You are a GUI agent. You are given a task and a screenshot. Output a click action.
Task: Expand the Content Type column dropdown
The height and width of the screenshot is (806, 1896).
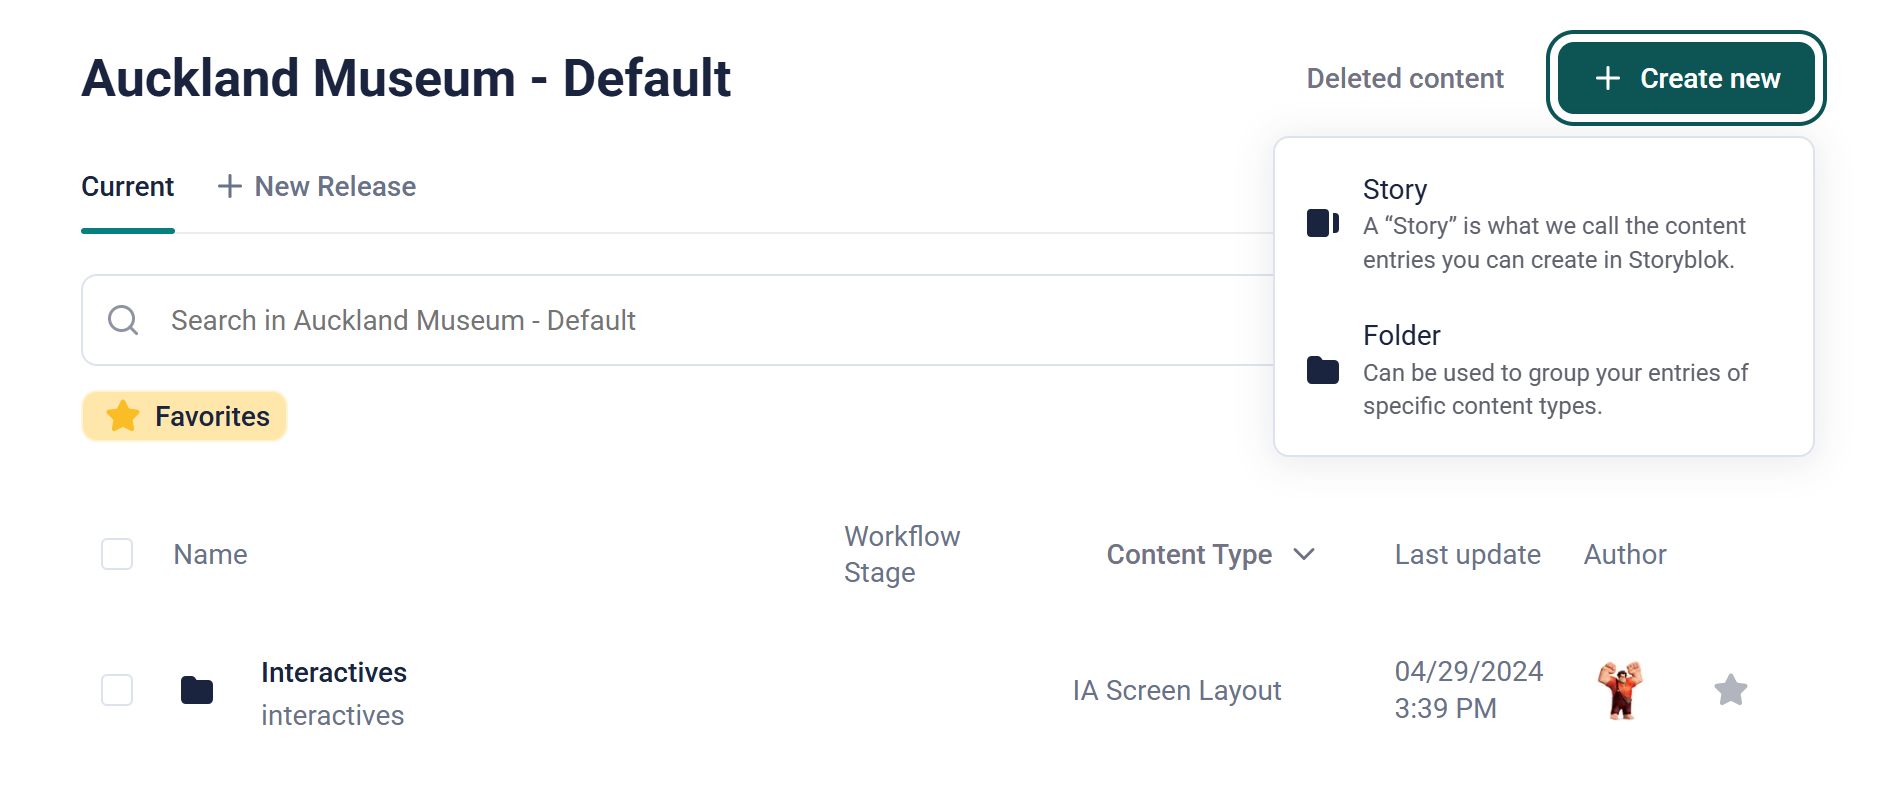pos(1304,554)
